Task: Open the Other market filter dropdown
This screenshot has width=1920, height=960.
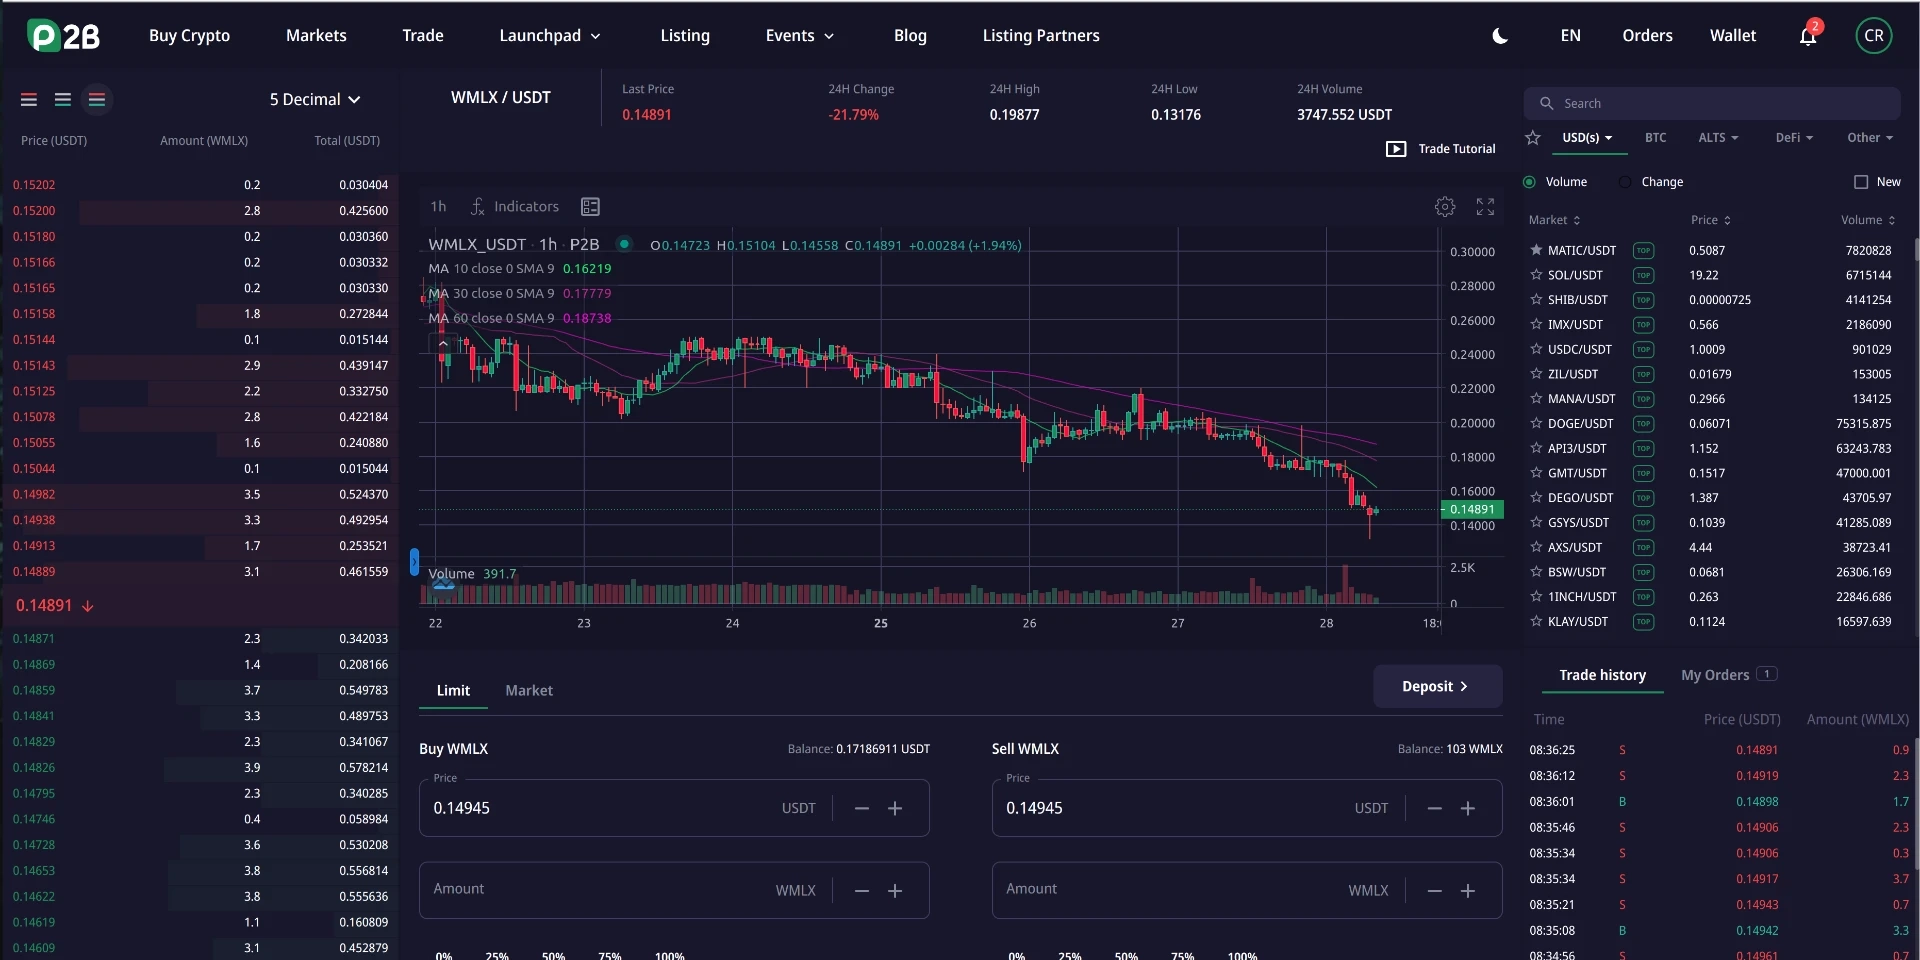Action: pyautogui.click(x=1870, y=138)
